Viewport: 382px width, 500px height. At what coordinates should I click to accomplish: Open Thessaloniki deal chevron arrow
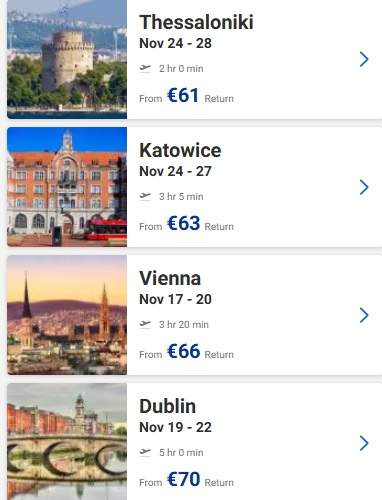(364, 59)
